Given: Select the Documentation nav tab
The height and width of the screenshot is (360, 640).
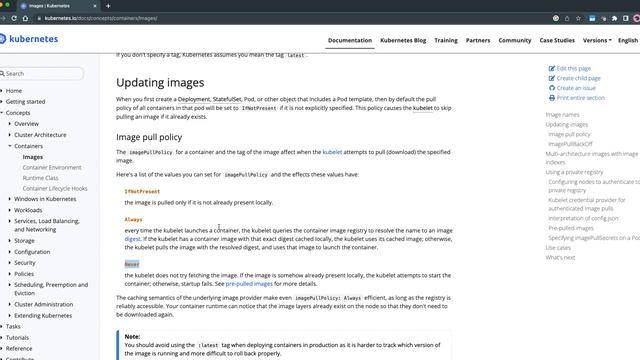Looking at the screenshot, I should pyautogui.click(x=350, y=40).
